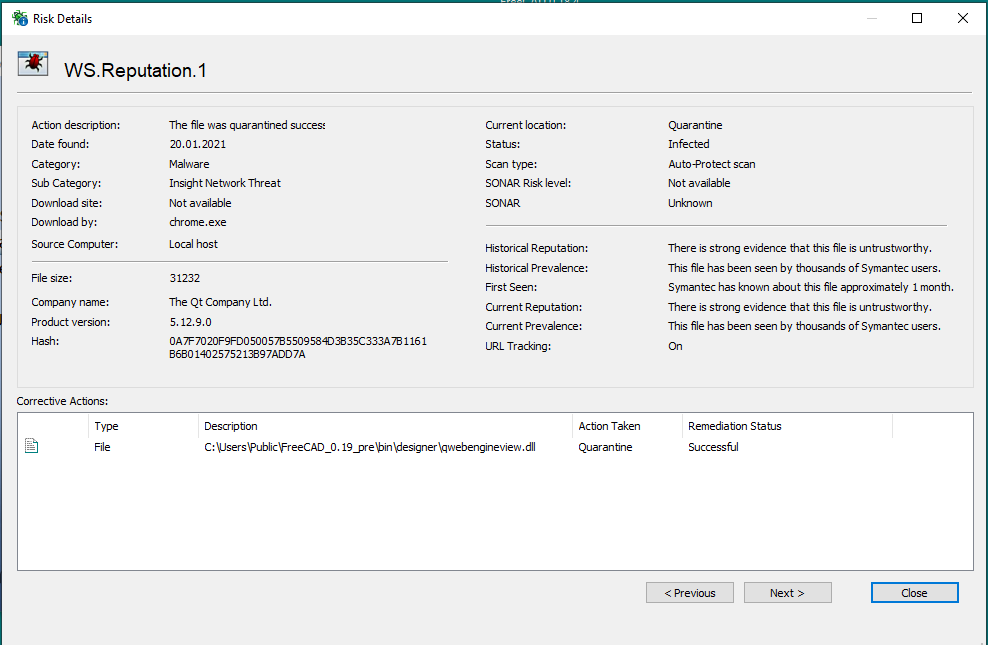Close the window using the title bar X
The height and width of the screenshot is (645, 988).
pyautogui.click(x=962, y=18)
